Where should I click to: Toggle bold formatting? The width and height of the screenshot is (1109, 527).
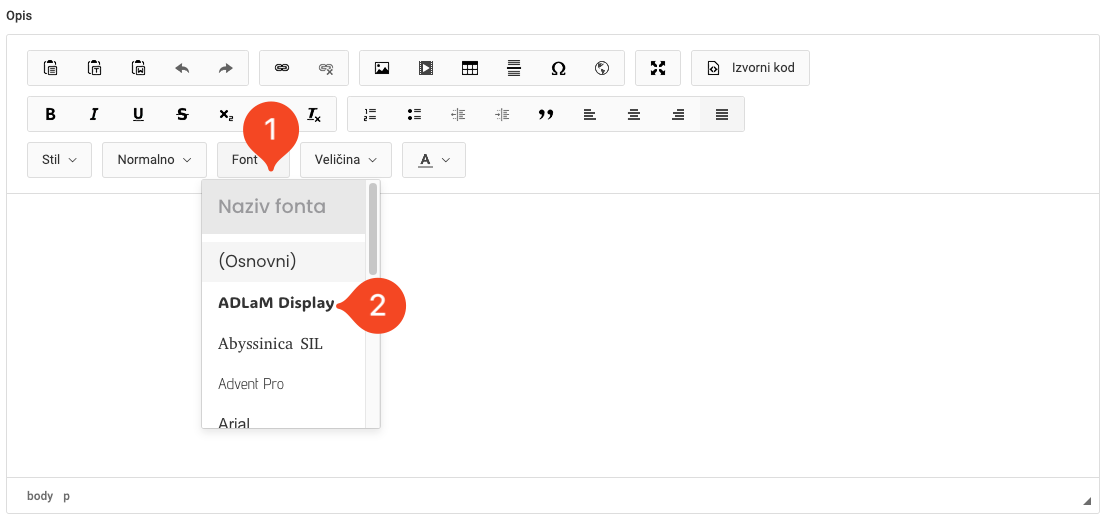[x=50, y=115]
